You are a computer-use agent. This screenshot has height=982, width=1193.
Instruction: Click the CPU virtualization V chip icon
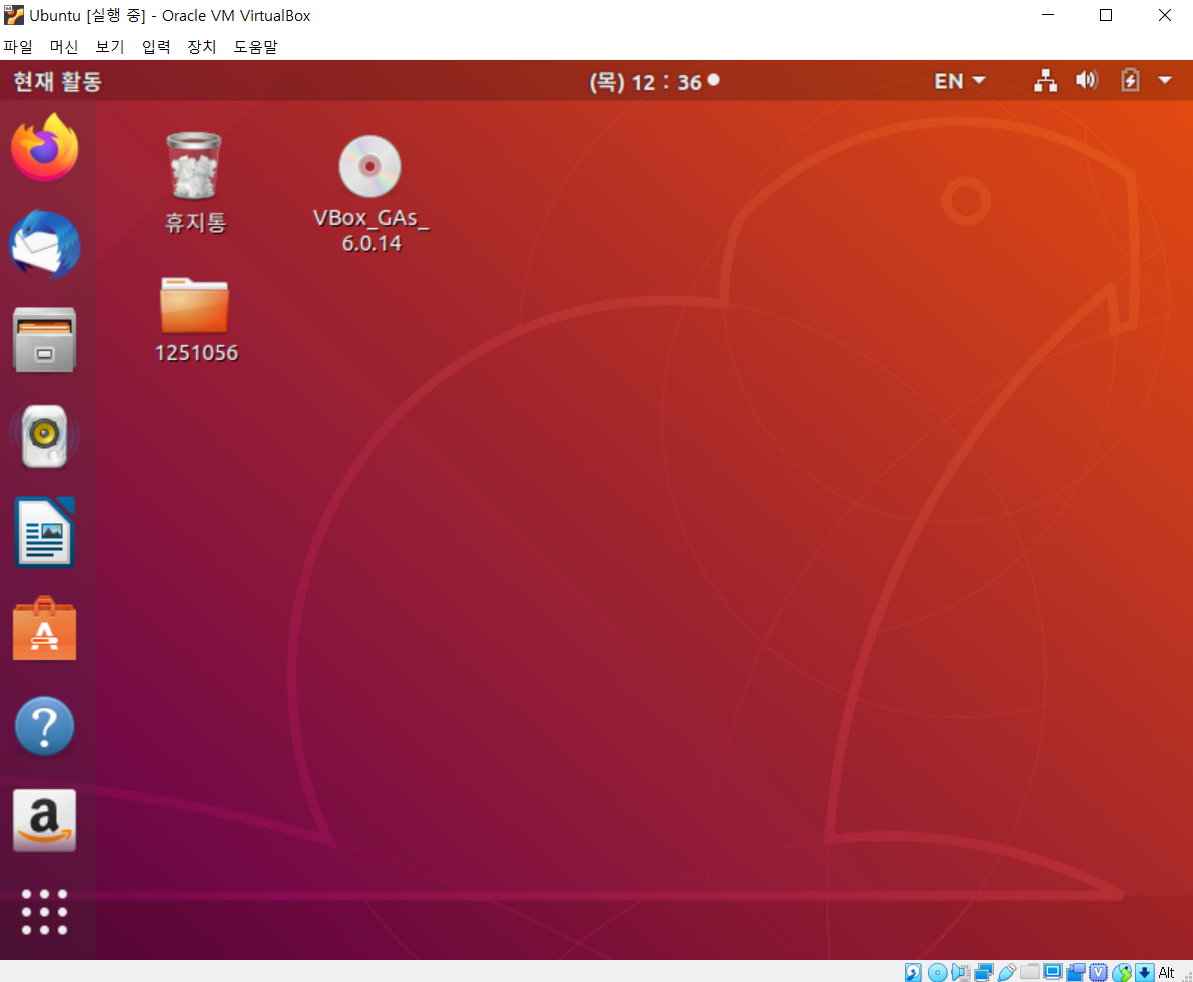coord(1098,971)
